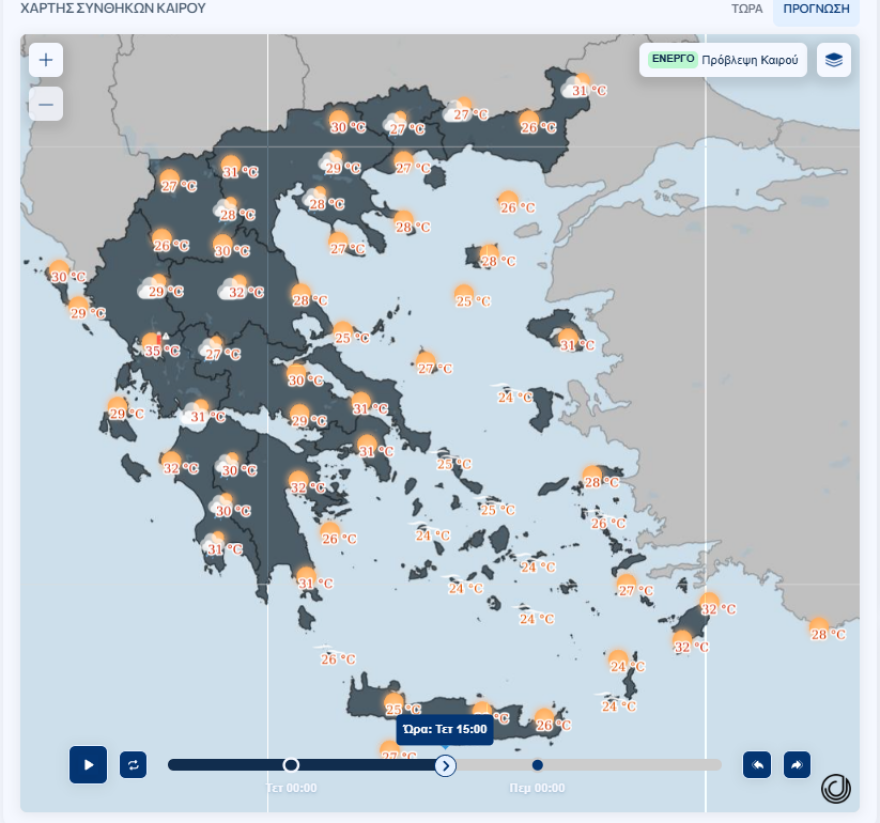This screenshot has height=823, width=880.
Task: Step forward using the forward arrow icon
Action: pos(797,764)
